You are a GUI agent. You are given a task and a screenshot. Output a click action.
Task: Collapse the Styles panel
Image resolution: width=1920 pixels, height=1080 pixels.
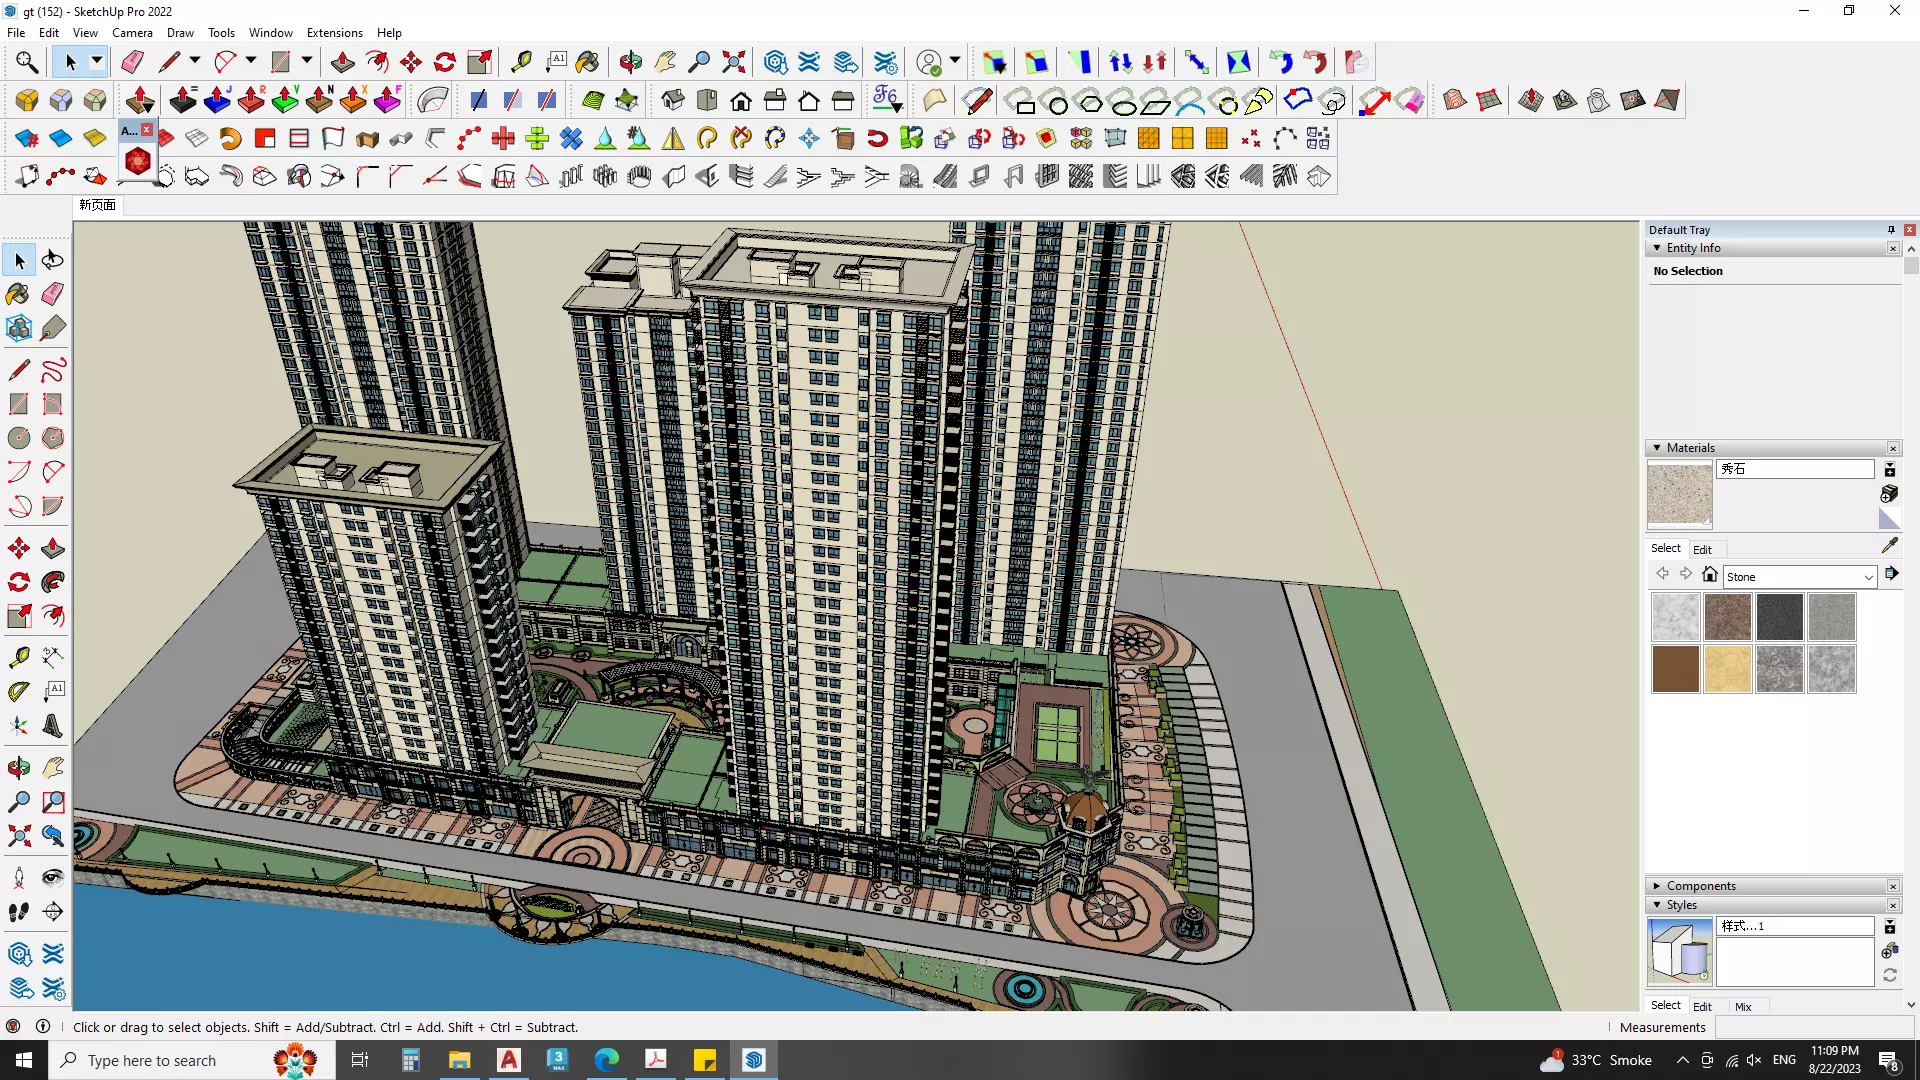tap(1657, 905)
